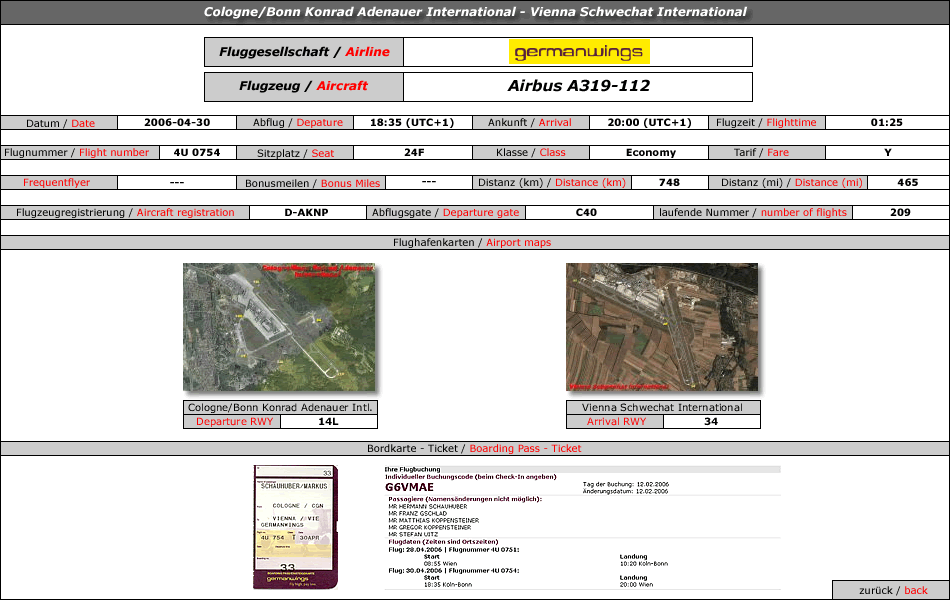Click flight number 4U 0754
This screenshot has height=600, width=950.
(197, 153)
